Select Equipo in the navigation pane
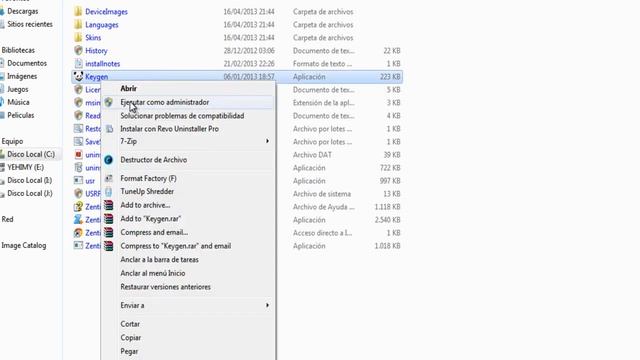The width and height of the screenshot is (640, 360). tap(12, 141)
